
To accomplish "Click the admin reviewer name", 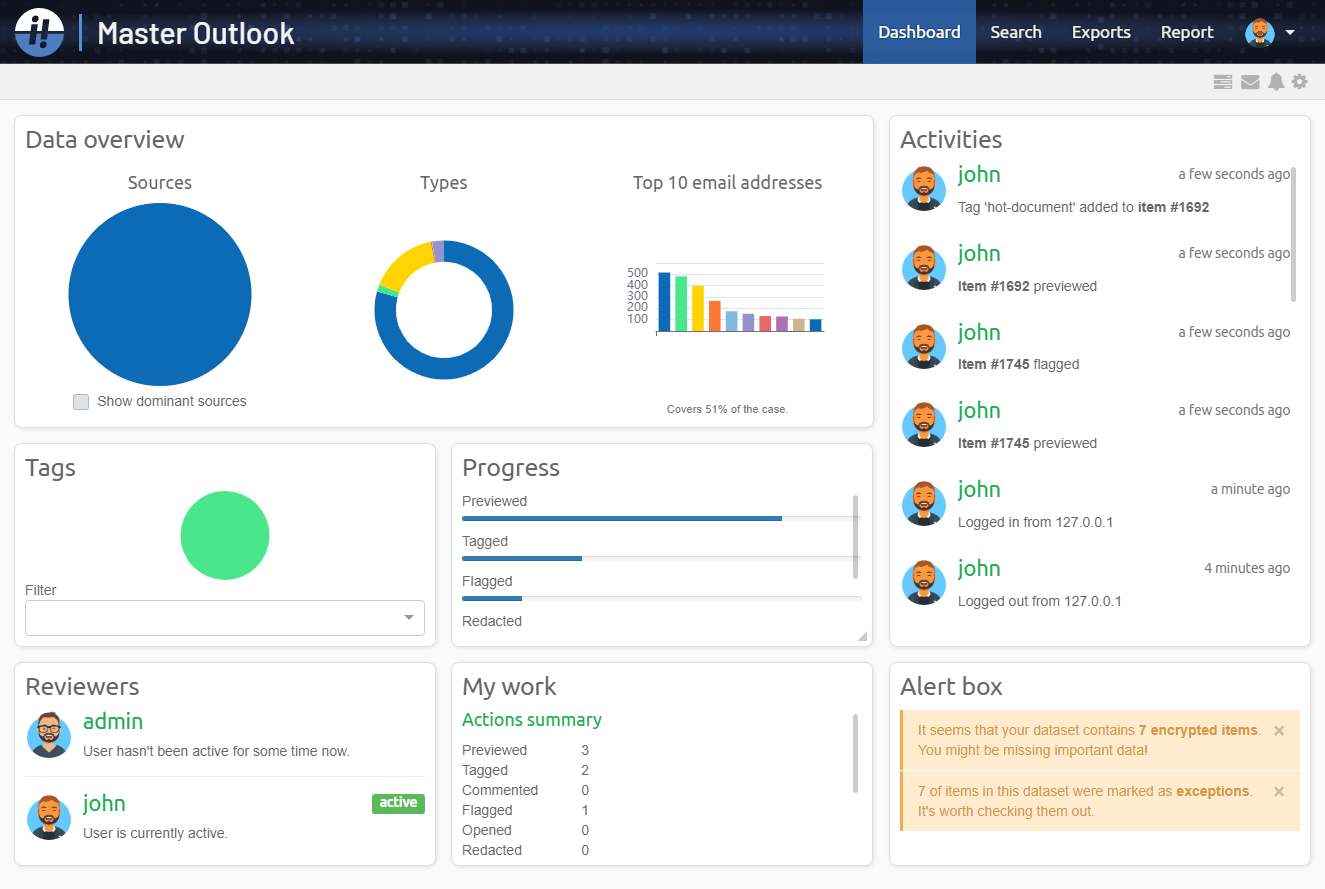I will click(x=113, y=722).
